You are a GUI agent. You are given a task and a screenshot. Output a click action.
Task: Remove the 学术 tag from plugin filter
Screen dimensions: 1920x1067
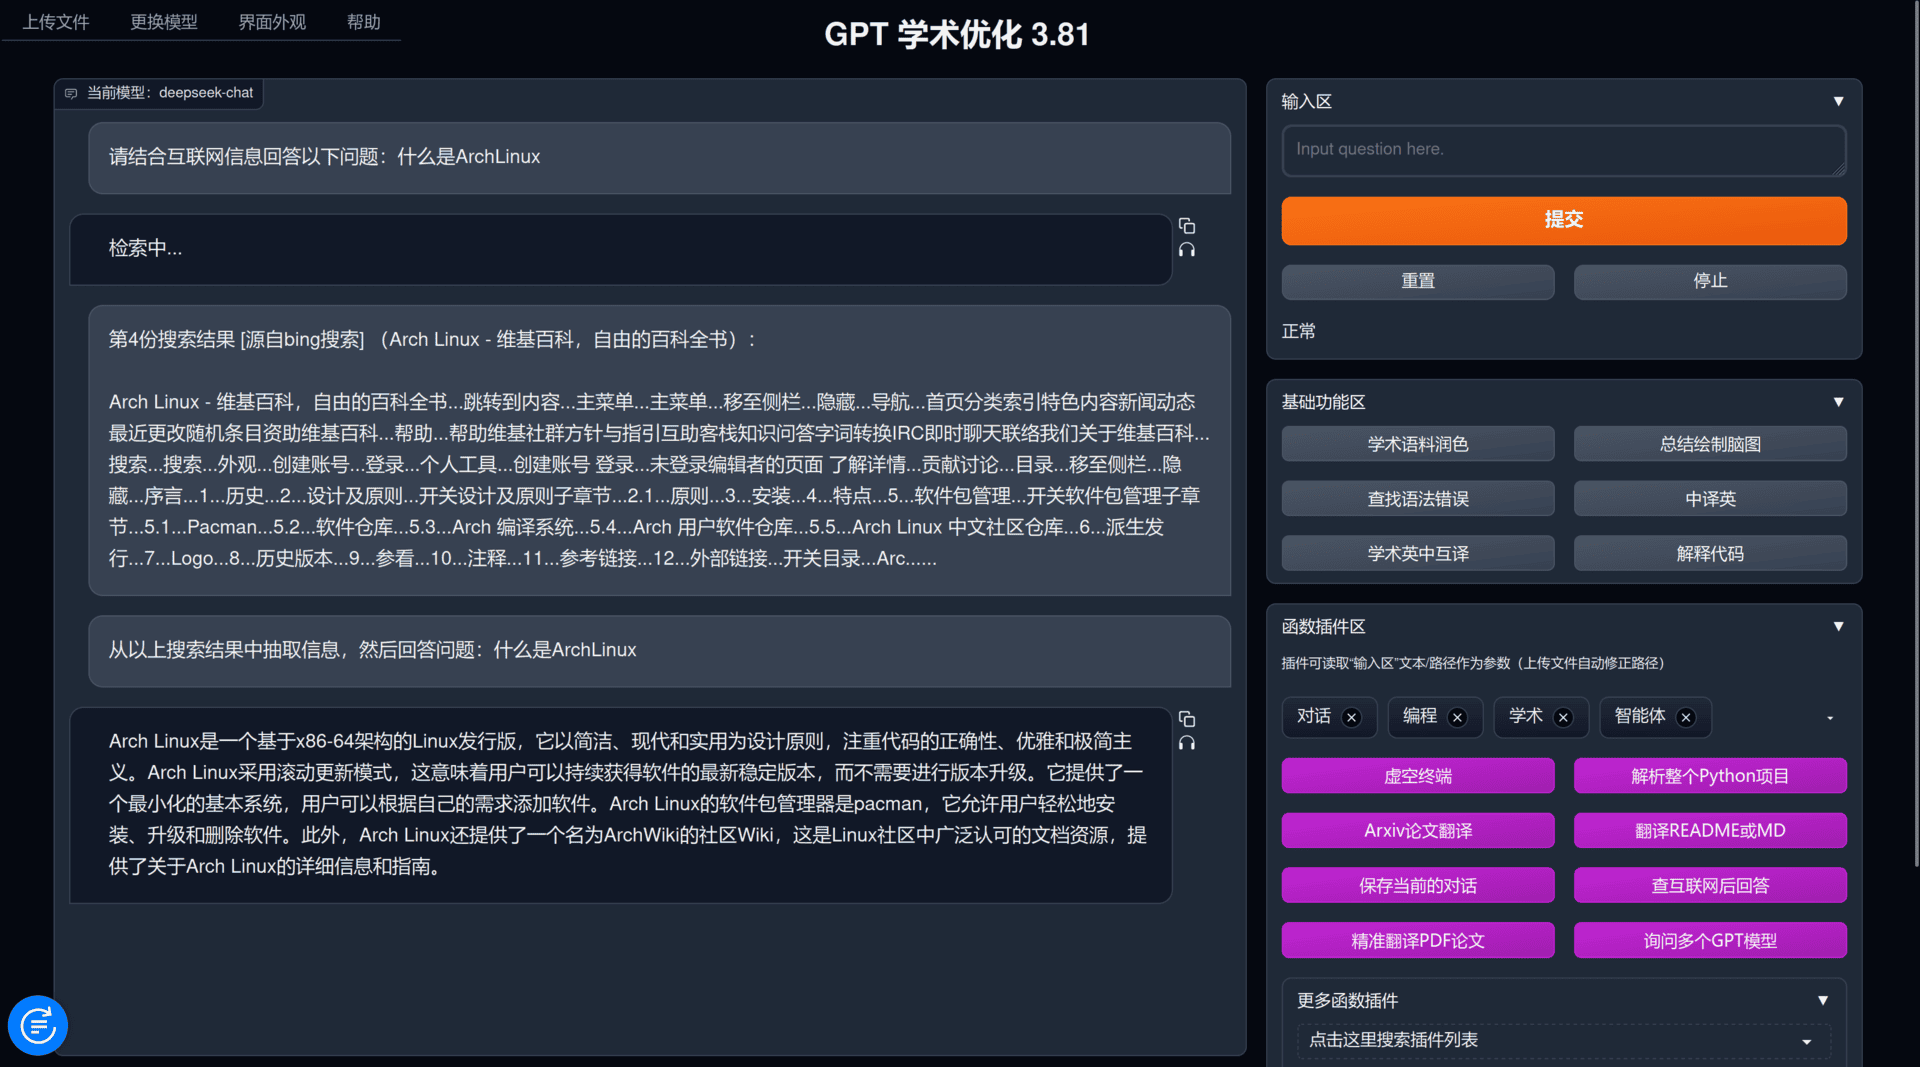[x=1563, y=717]
